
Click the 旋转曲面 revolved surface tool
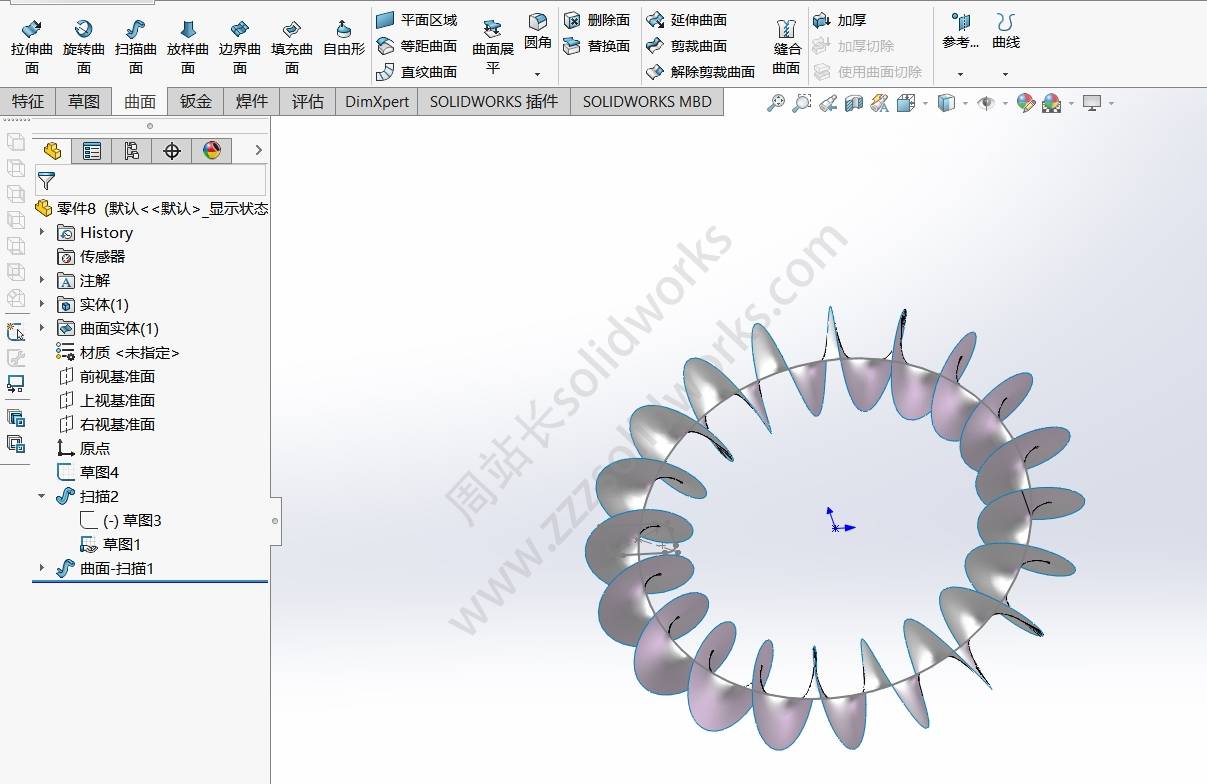click(x=84, y=46)
